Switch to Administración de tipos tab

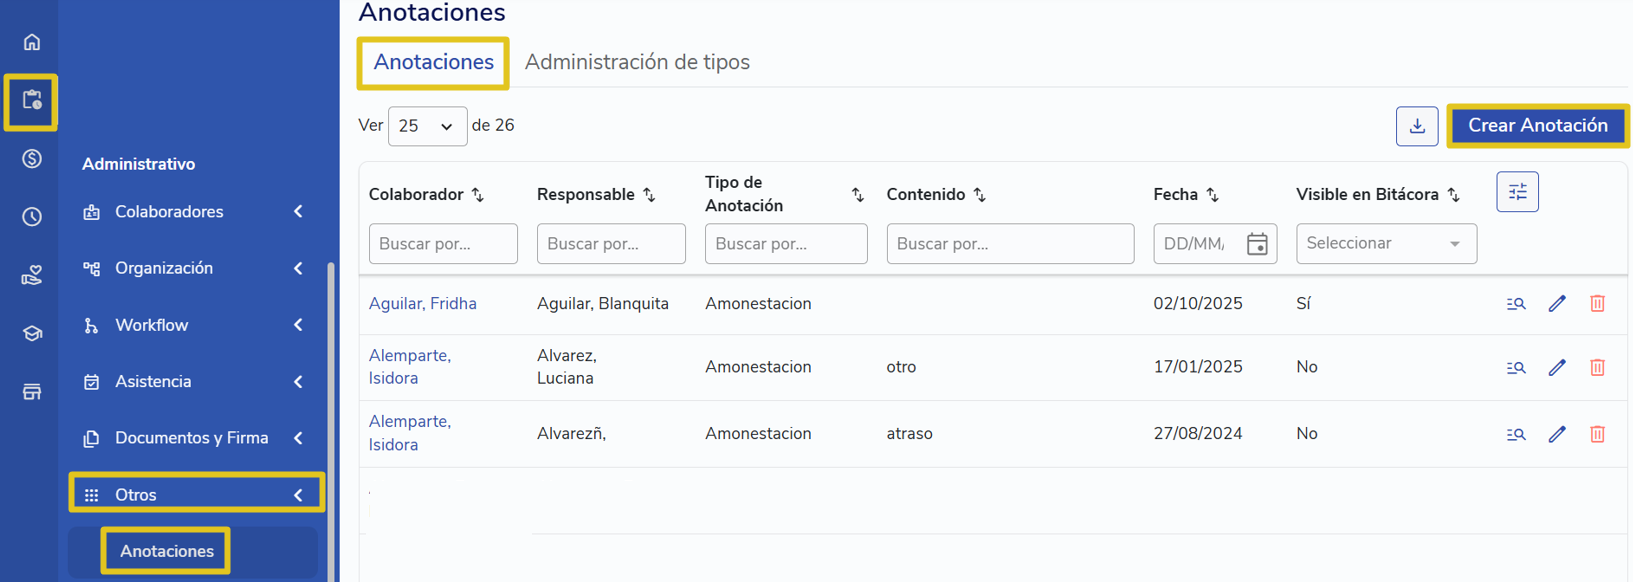637,62
